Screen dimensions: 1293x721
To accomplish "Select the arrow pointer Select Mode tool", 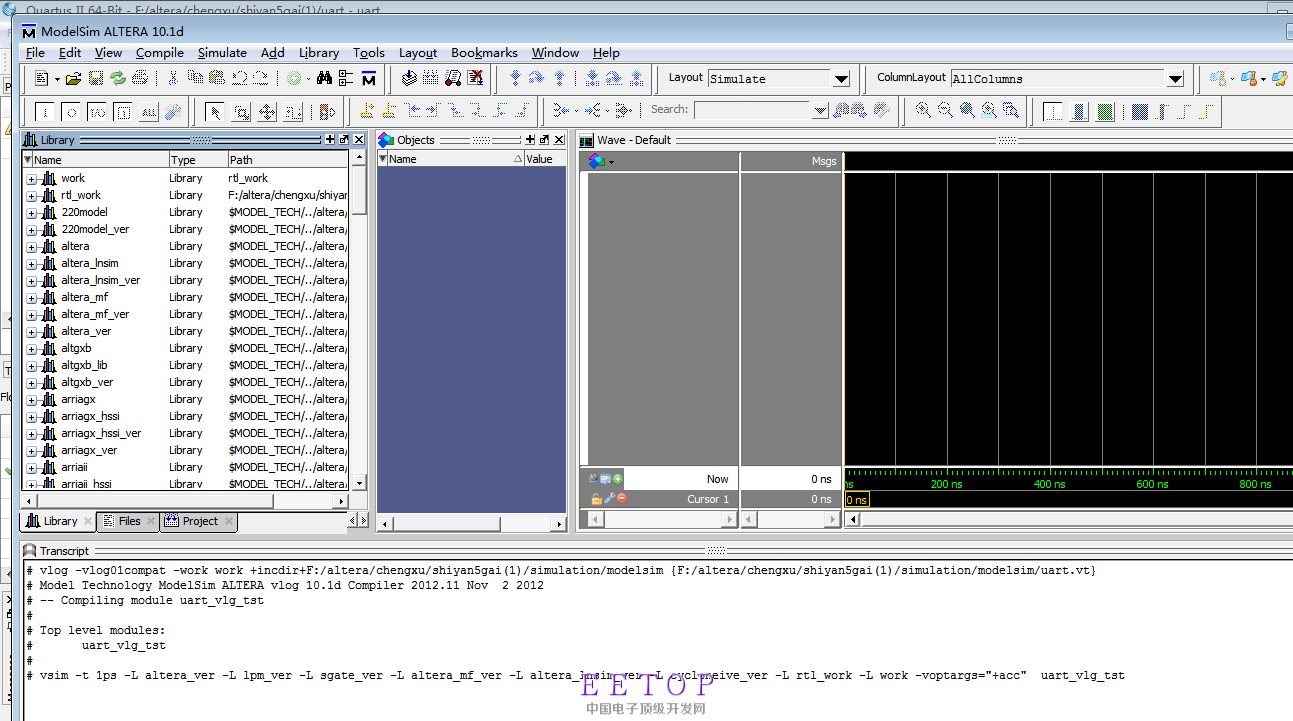I will point(214,111).
